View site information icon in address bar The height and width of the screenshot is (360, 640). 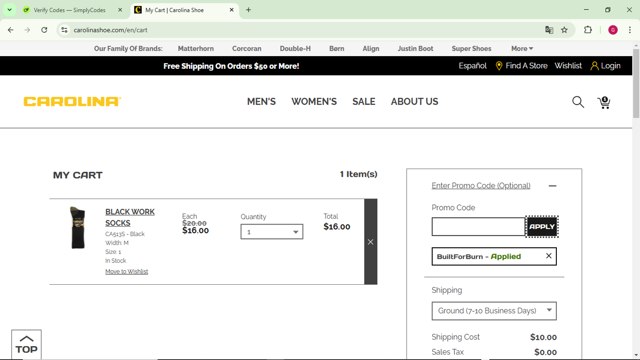coord(64,30)
